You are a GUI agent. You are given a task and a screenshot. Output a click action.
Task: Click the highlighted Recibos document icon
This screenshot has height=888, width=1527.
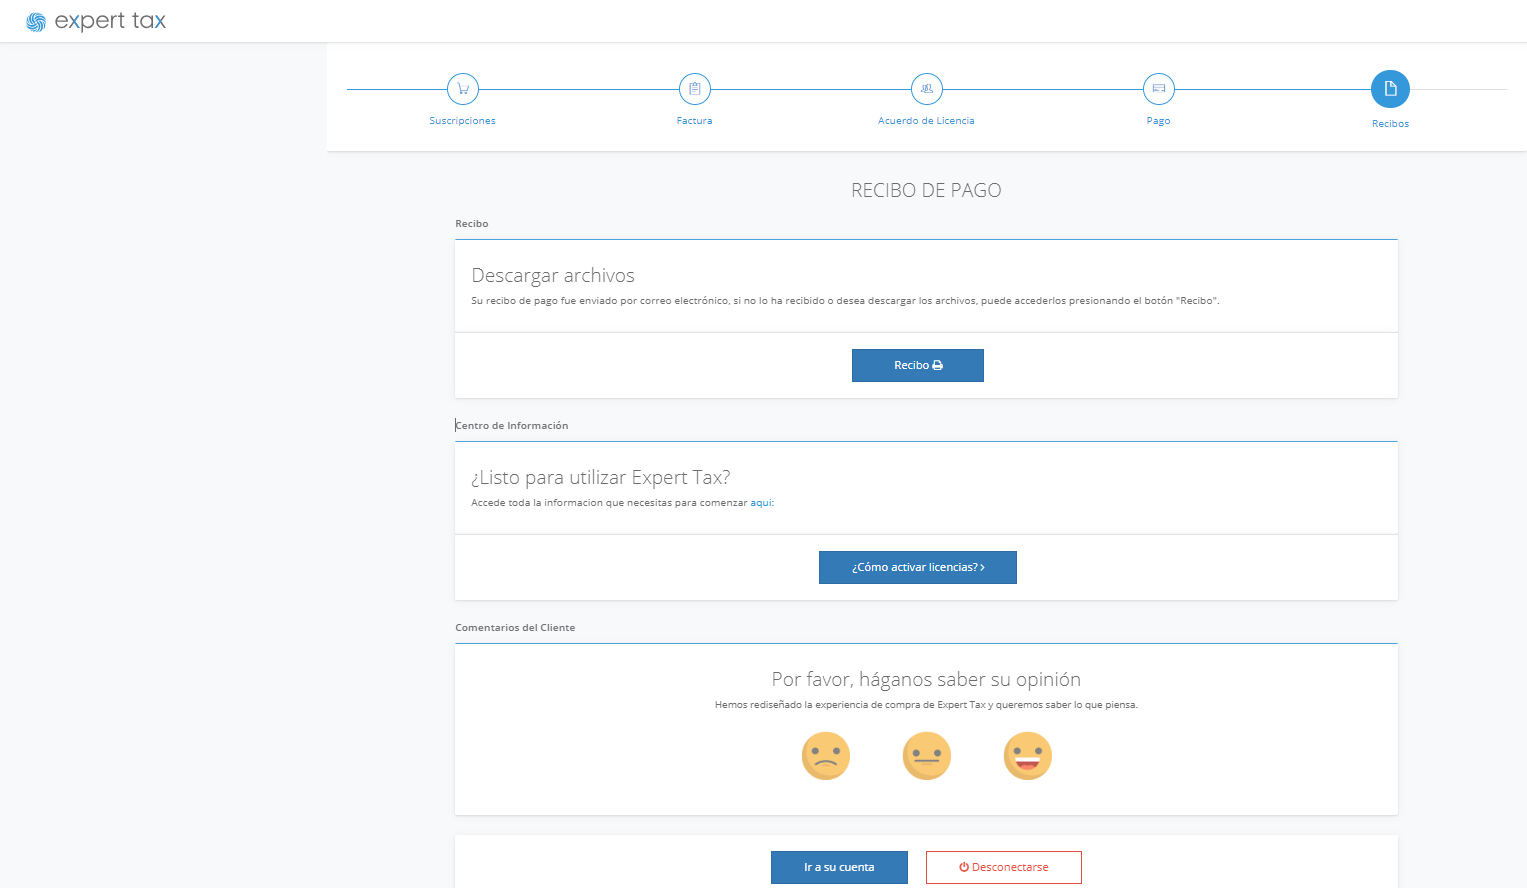[x=1389, y=88]
